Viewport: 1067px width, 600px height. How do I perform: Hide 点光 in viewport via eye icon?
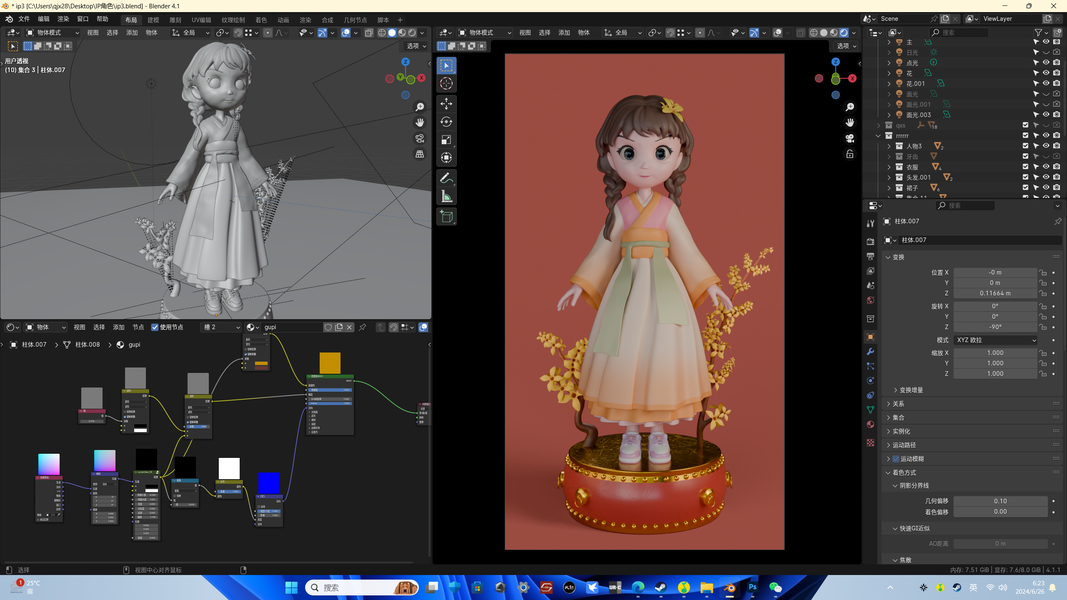click(x=1046, y=63)
